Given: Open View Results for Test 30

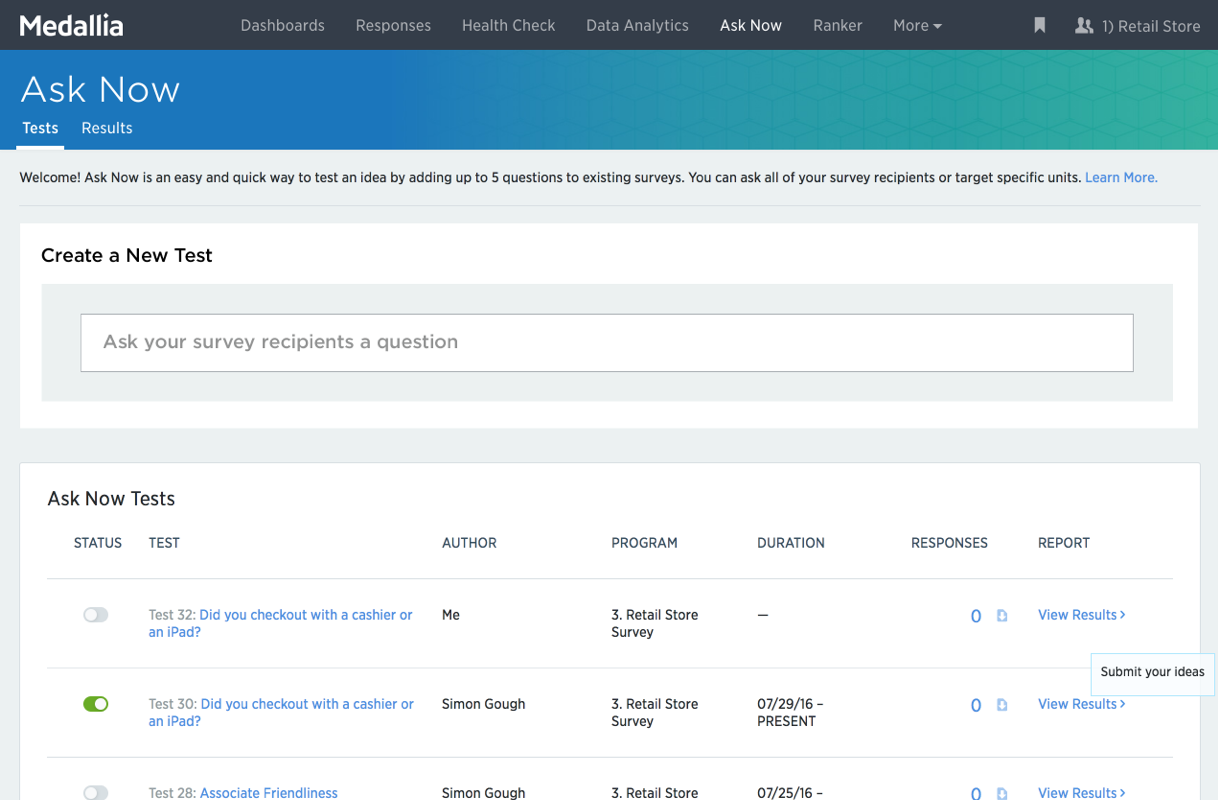Looking at the screenshot, I should [x=1081, y=704].
